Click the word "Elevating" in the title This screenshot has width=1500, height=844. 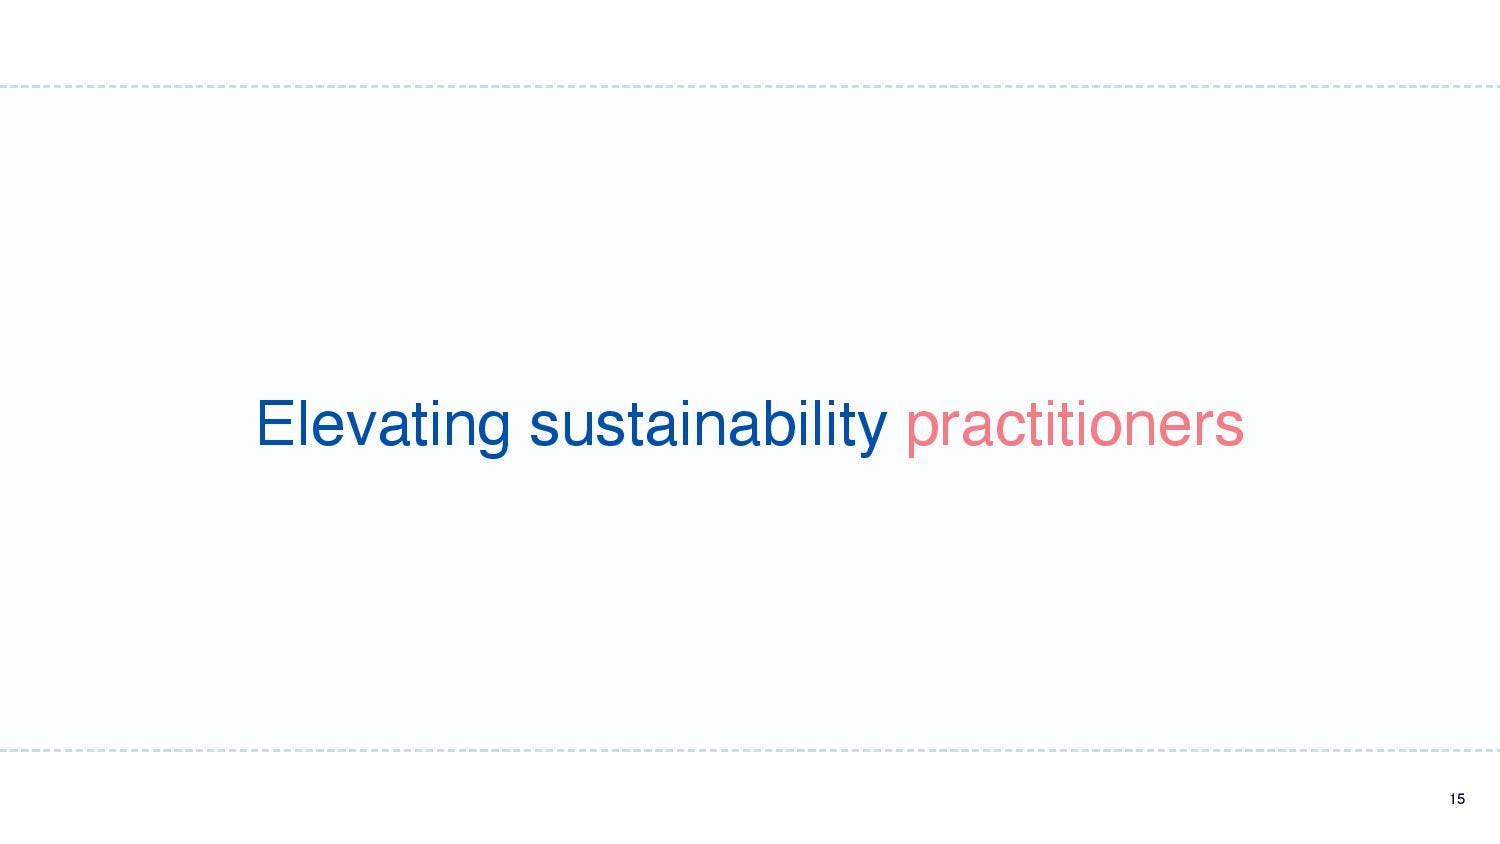(384, 425)
